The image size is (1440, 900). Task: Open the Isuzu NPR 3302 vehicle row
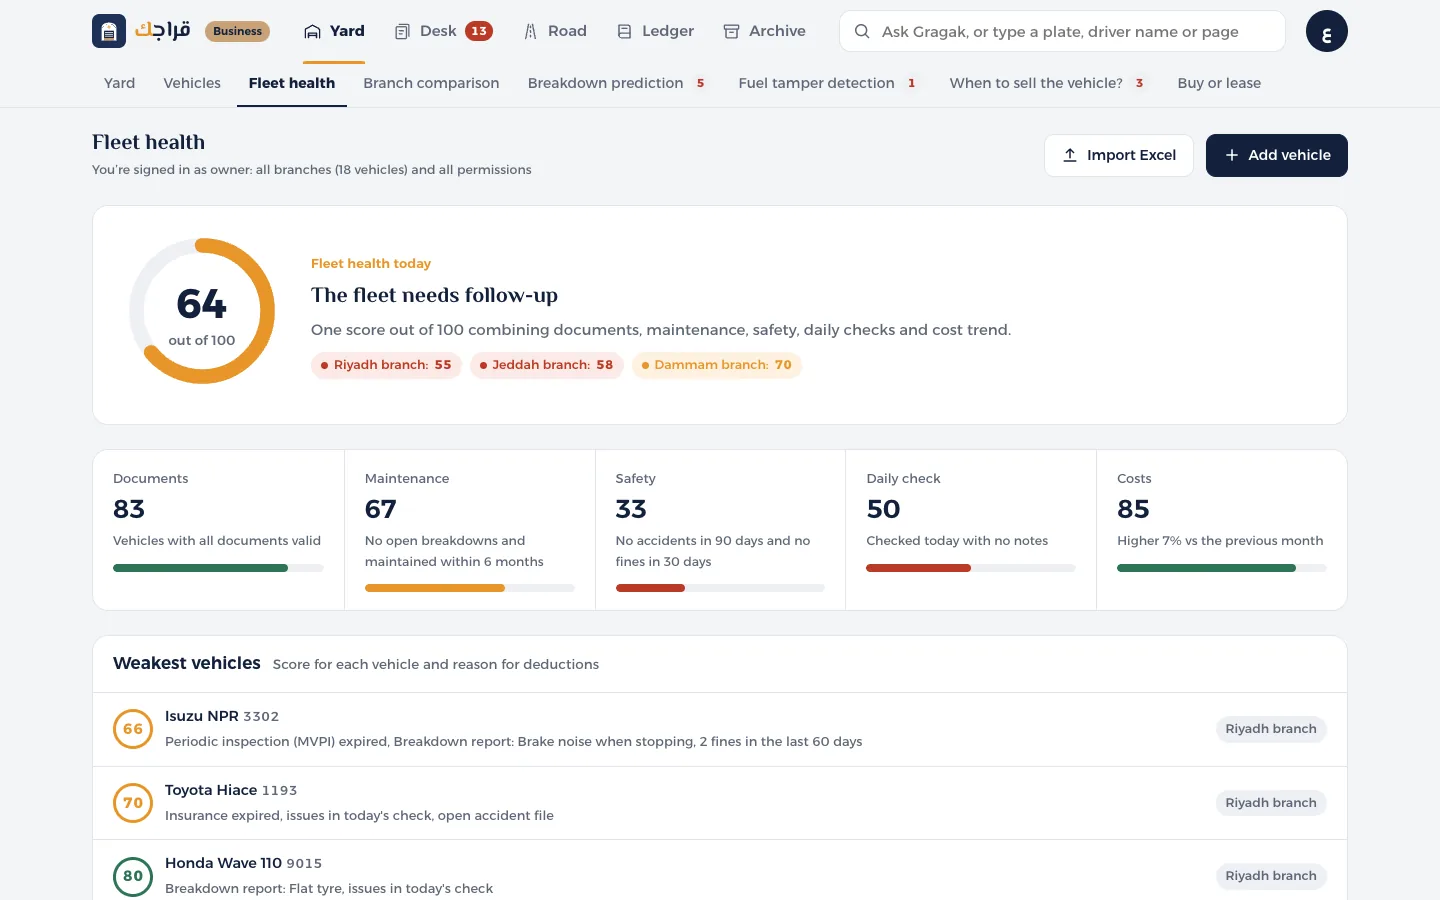tap(720, 729)
